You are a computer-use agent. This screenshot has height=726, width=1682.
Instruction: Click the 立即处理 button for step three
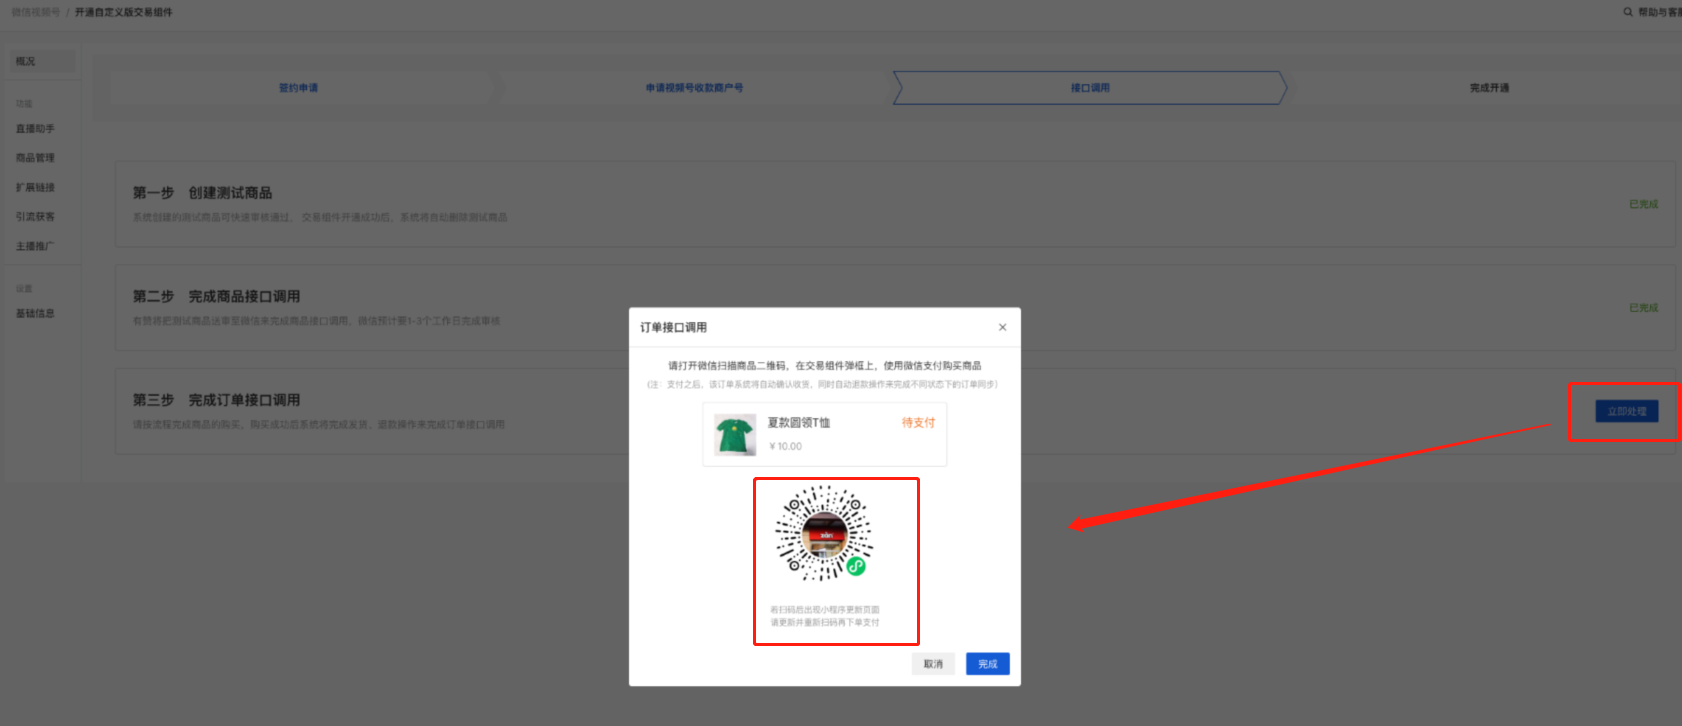tap(1627, 411)
